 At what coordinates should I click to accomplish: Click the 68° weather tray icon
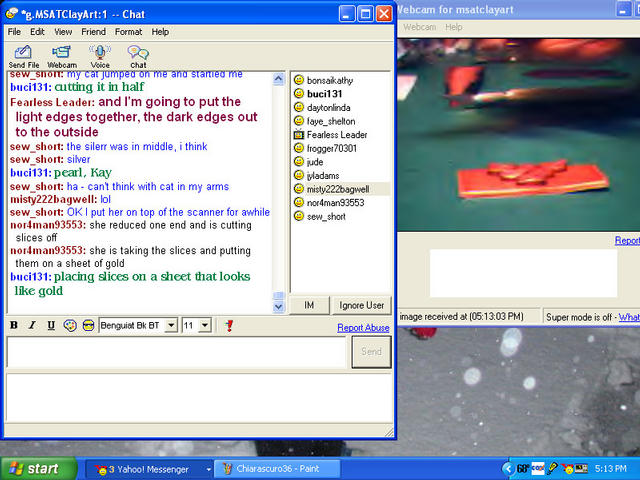pos(523,469)
